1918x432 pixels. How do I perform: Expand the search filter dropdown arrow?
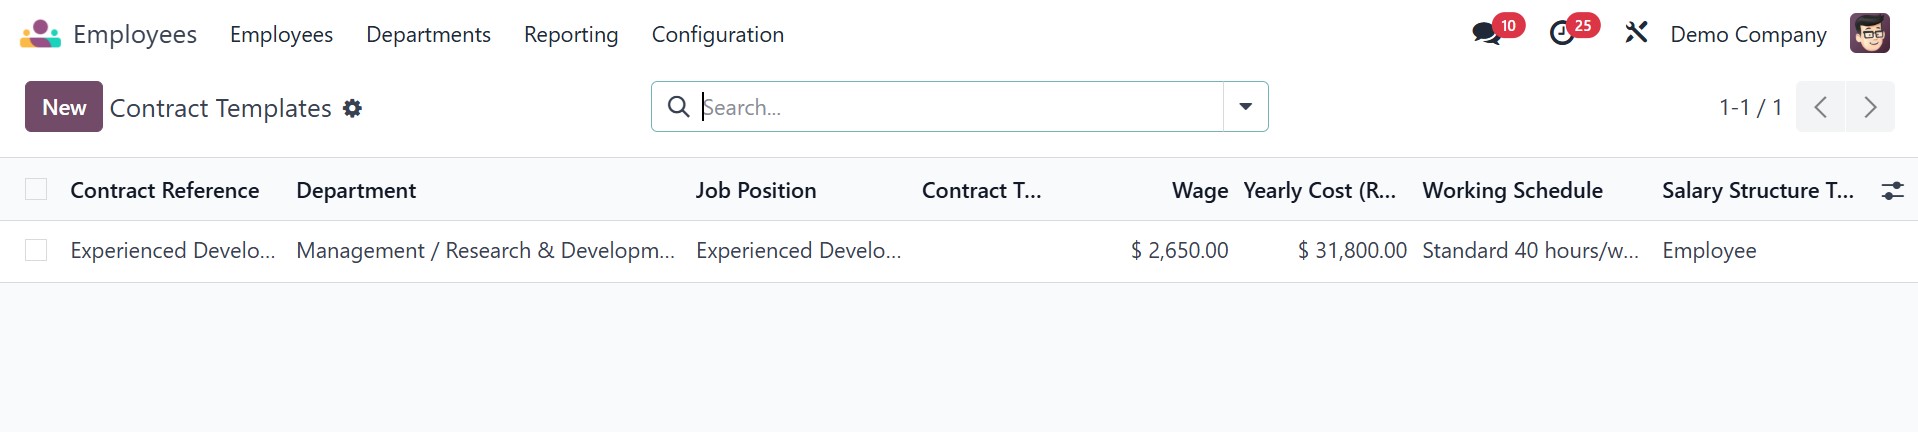1245,107
